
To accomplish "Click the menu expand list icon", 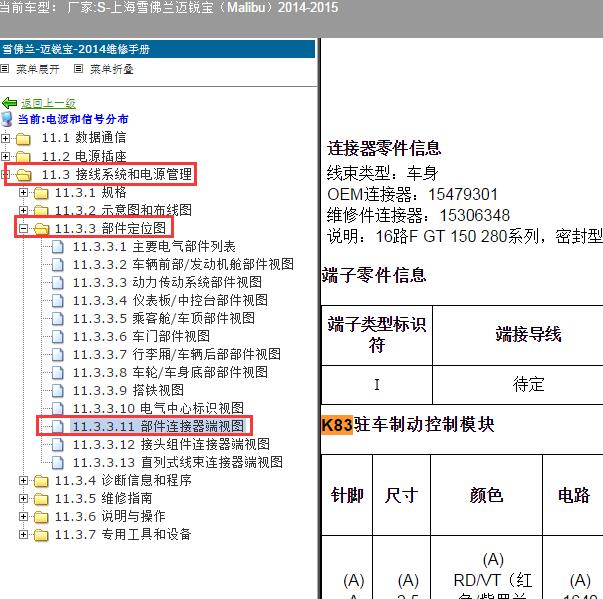I will pyautogui.click(x=5, y=69).
